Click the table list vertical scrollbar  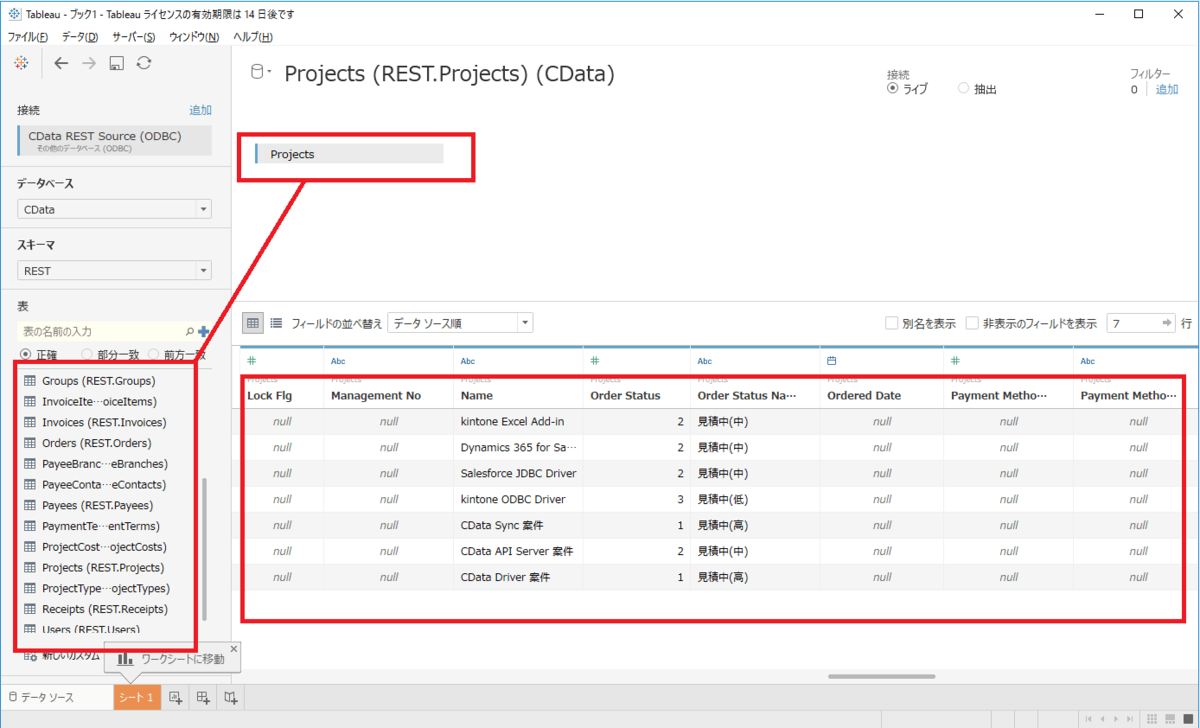tap(205, 548)
